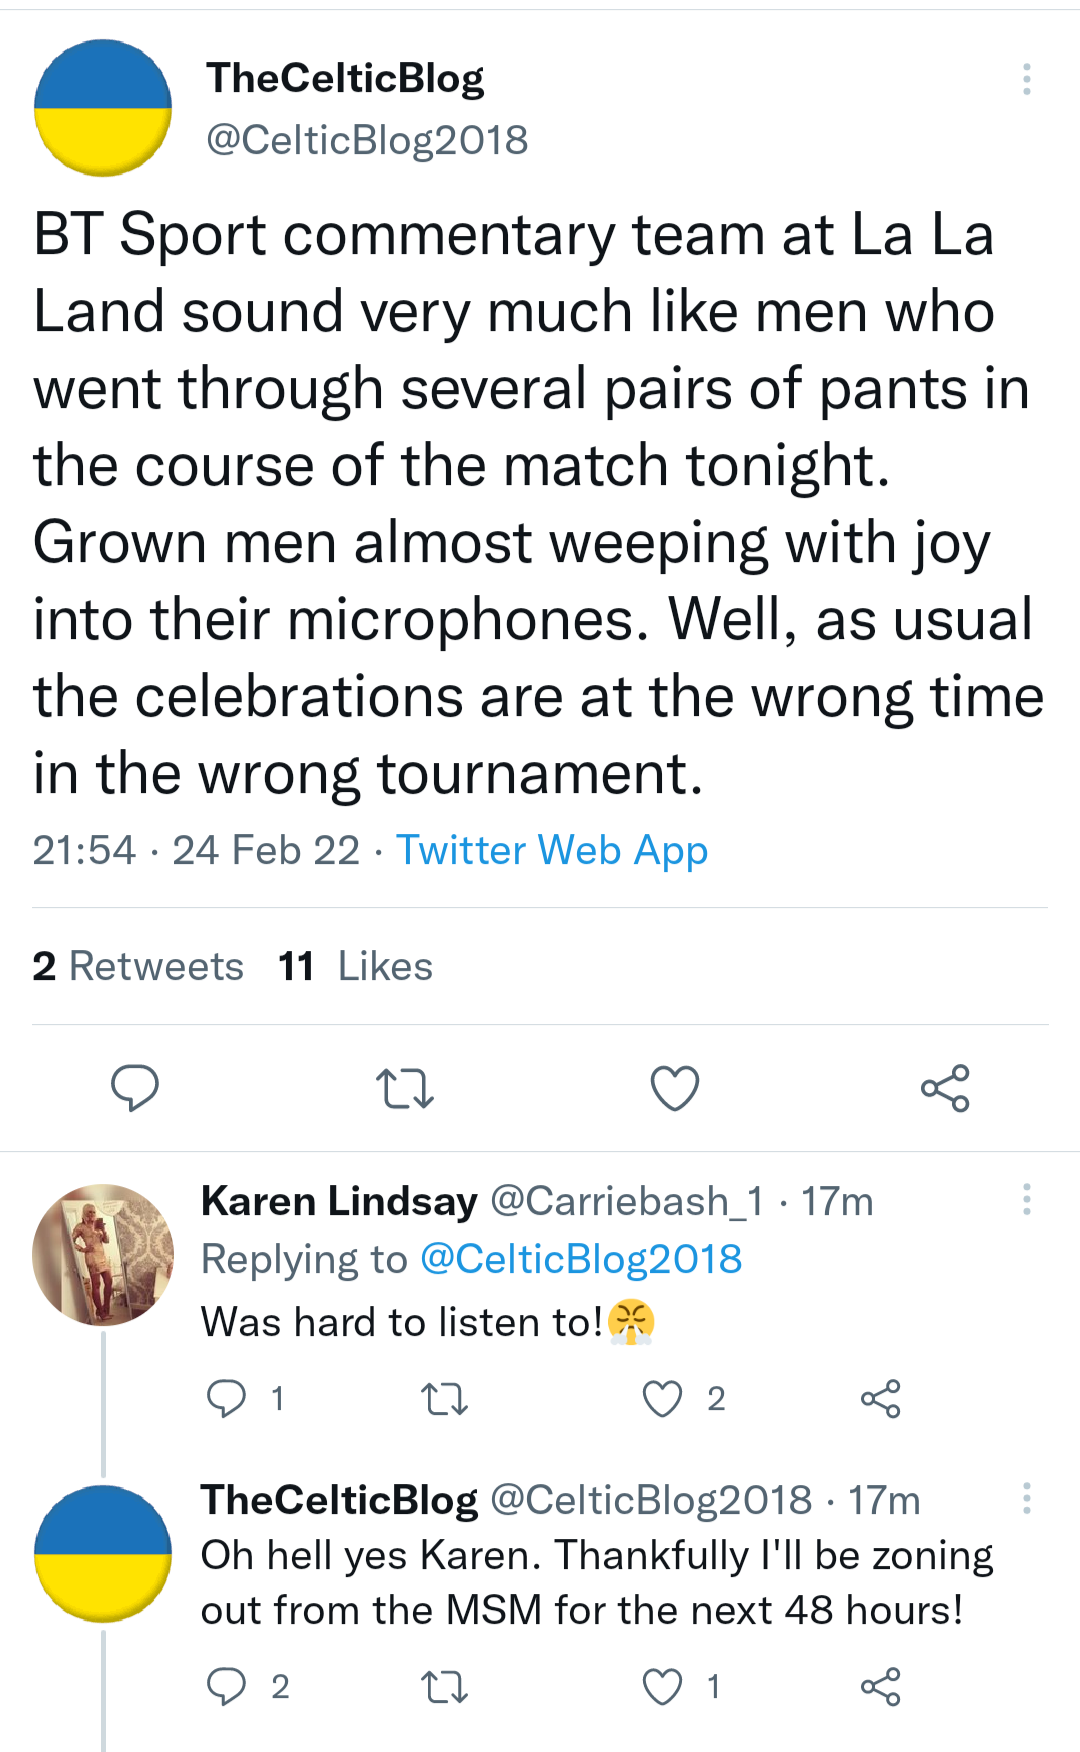Retweet the main TheCelticBlog tweet
This screenshot has height=1752, width=1080.
click(404, 1088)
